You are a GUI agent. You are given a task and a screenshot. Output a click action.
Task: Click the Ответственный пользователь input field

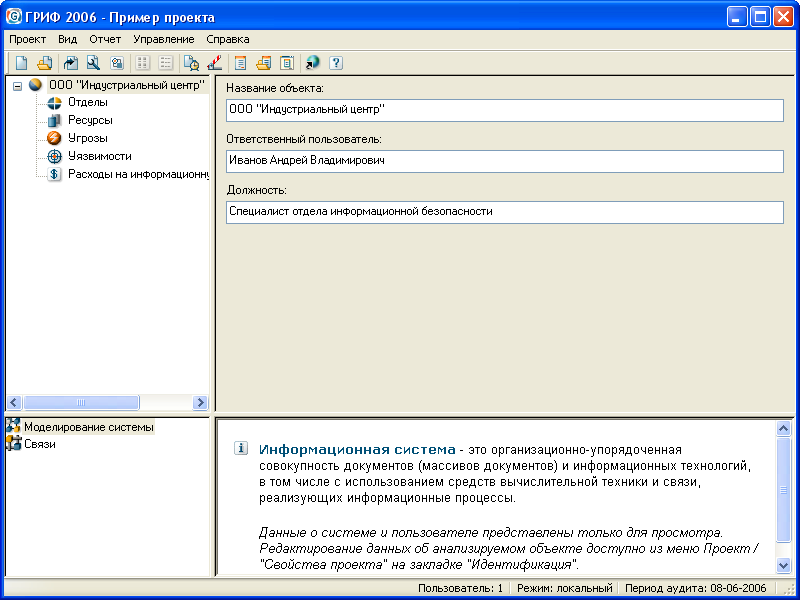pos(505,161)
